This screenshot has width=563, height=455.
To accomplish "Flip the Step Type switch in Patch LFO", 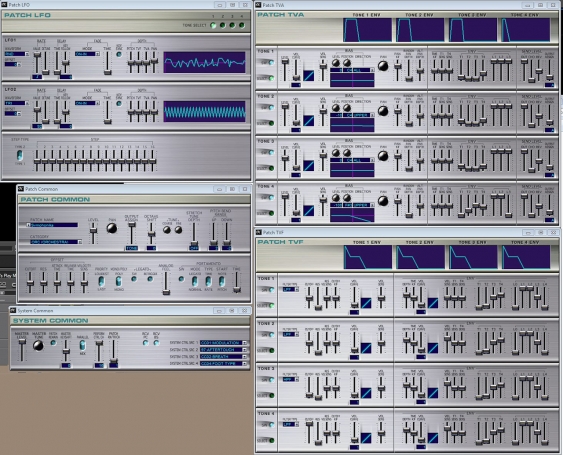I will pos(20,155).
